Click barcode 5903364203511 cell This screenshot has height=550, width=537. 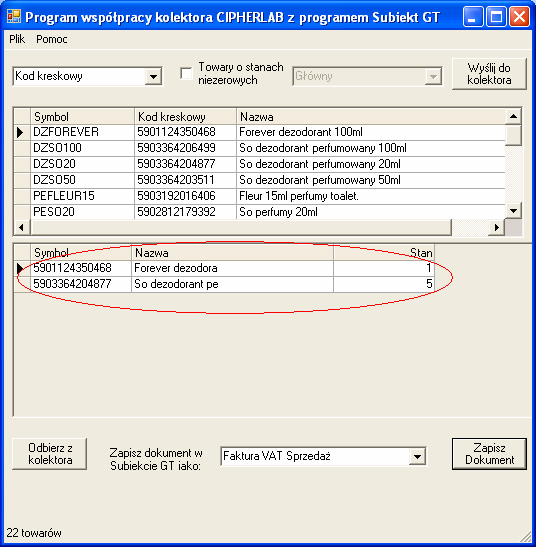pyautogui.click(x=185, y=180)
